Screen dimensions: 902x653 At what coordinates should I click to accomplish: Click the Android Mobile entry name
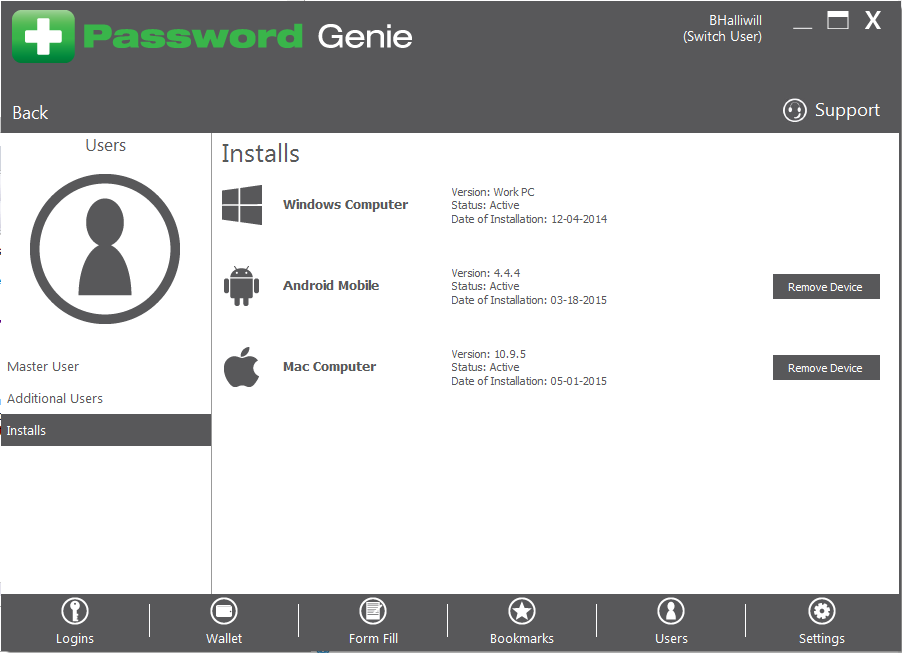coord(331,286)
